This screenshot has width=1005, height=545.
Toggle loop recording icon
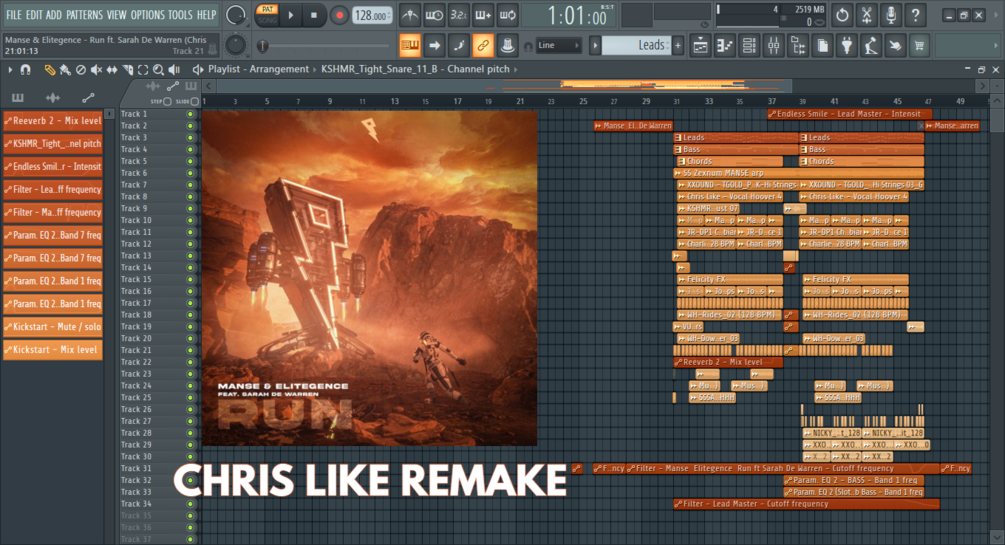507,15
